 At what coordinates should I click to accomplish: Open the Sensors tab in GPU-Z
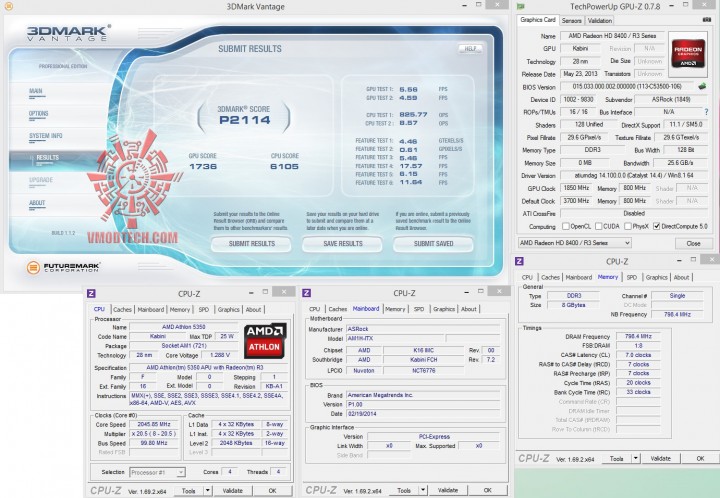point(572,21)
